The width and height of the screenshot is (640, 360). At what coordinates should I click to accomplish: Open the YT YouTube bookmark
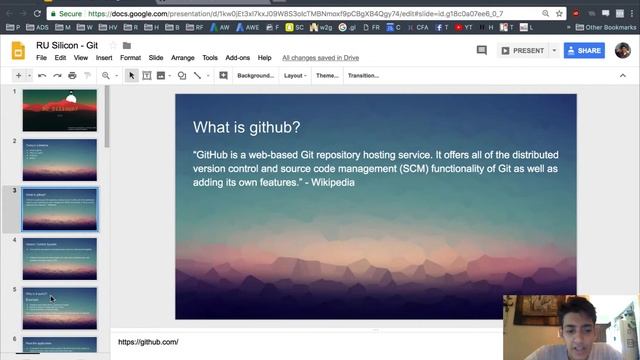pyautogui.click(x=463, y=27)
